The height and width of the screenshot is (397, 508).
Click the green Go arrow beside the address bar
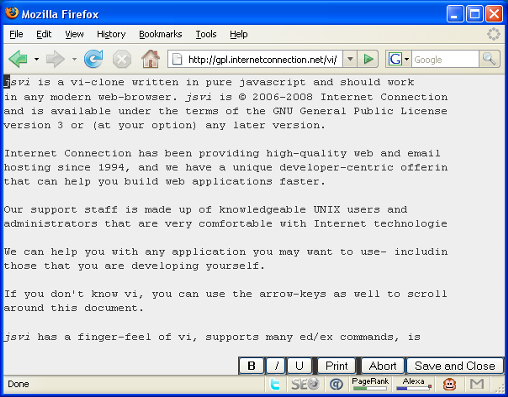click(368, 59)
